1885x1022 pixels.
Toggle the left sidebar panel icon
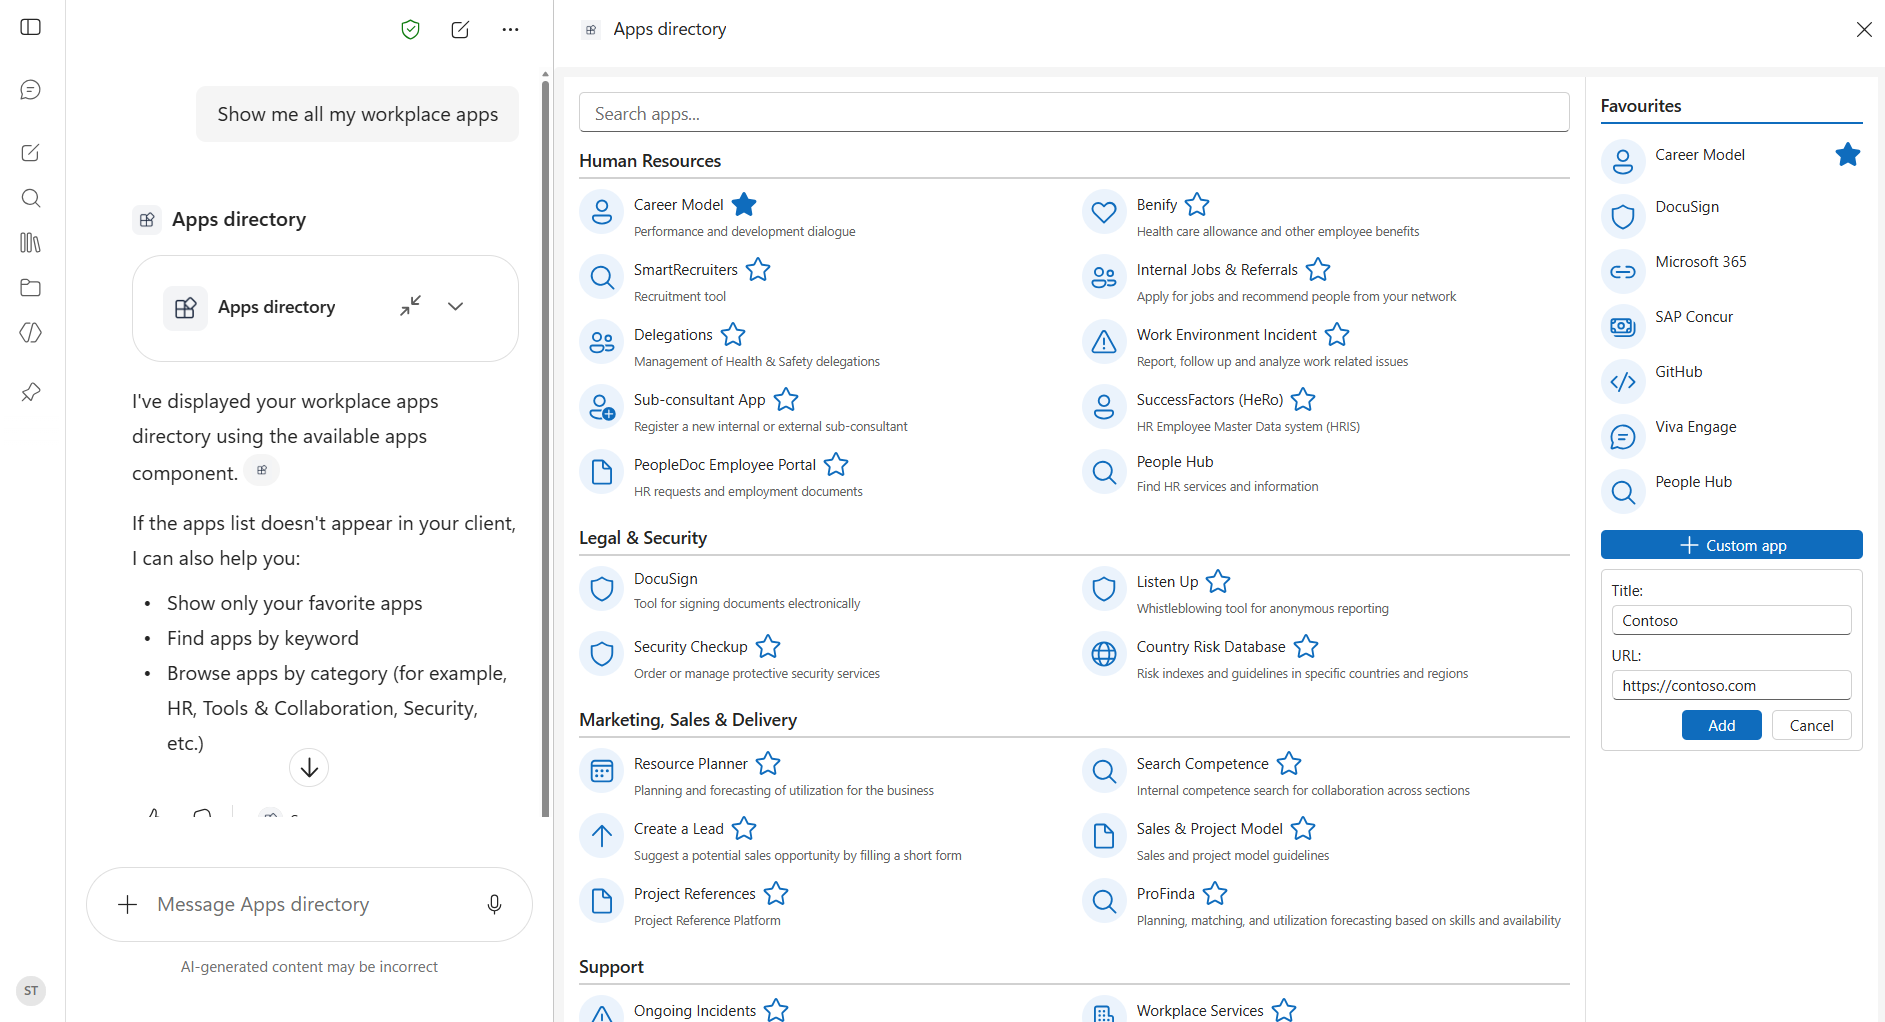[31, 27]
